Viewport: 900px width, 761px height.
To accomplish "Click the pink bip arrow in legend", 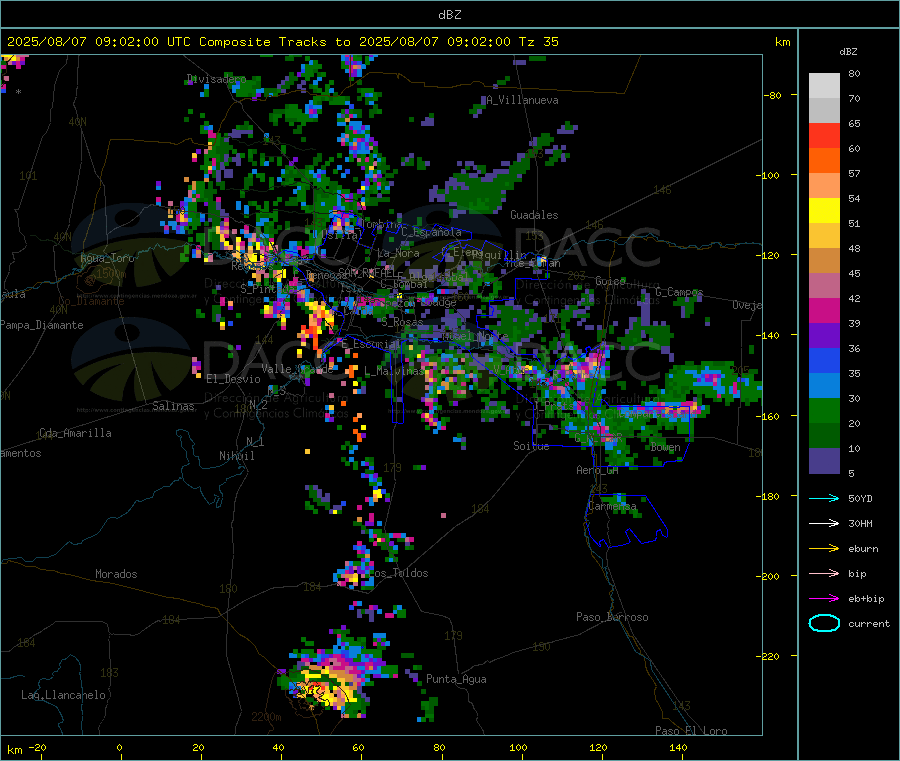I will coord(824,573).
